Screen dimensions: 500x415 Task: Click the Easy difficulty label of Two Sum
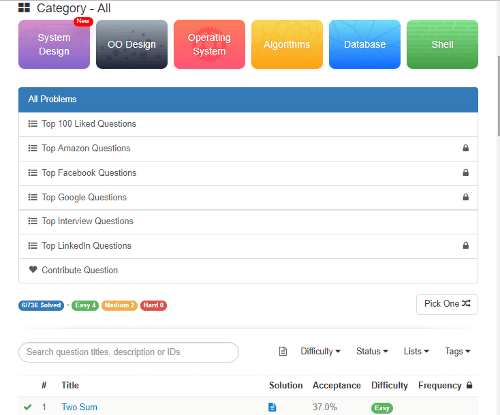coord(382,408)
